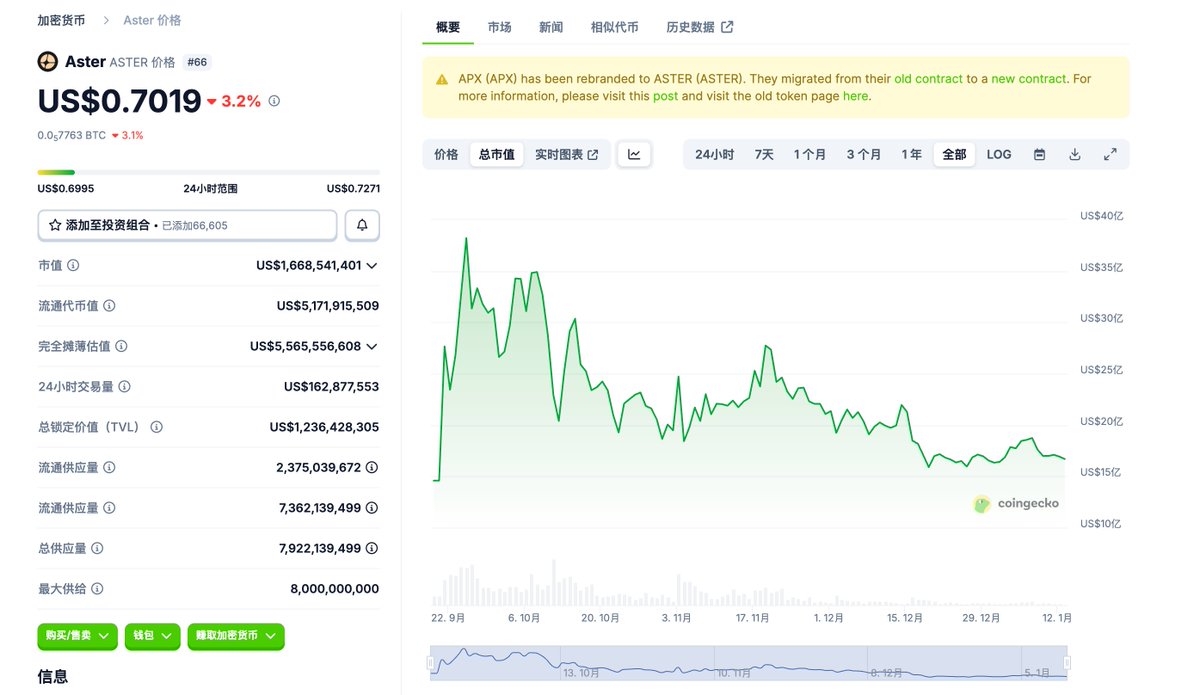Open the 钱包 dropdown button
Viewport: 1200px width, 695px height.
coord(152,636)
